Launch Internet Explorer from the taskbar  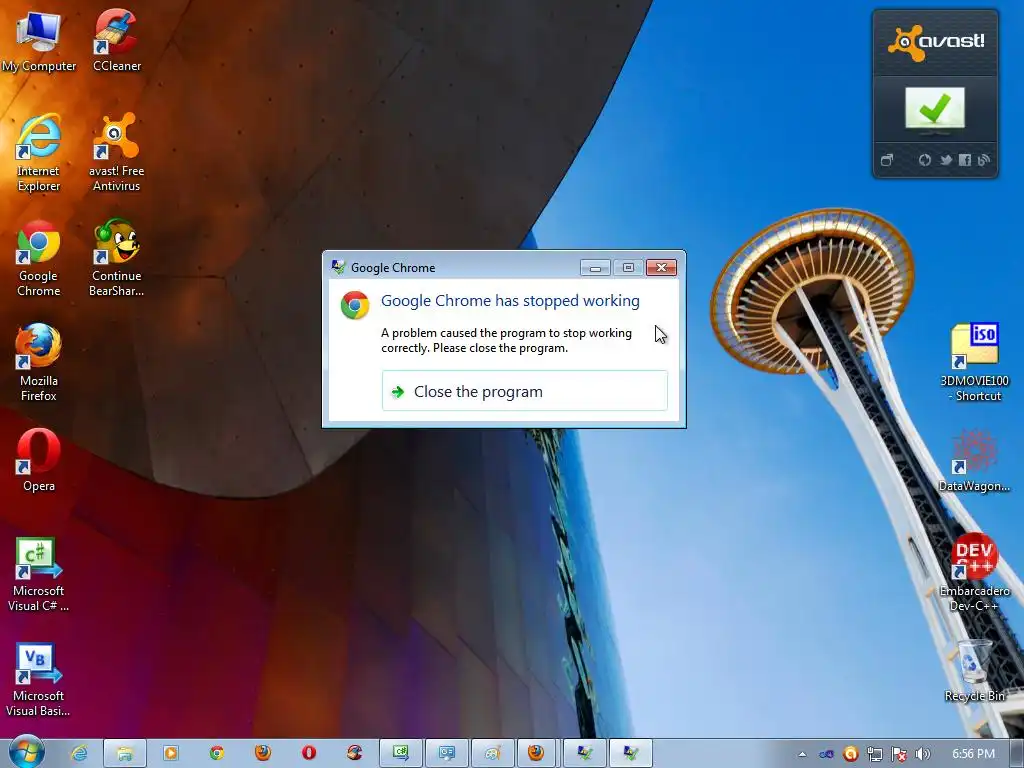pos(80,753)
